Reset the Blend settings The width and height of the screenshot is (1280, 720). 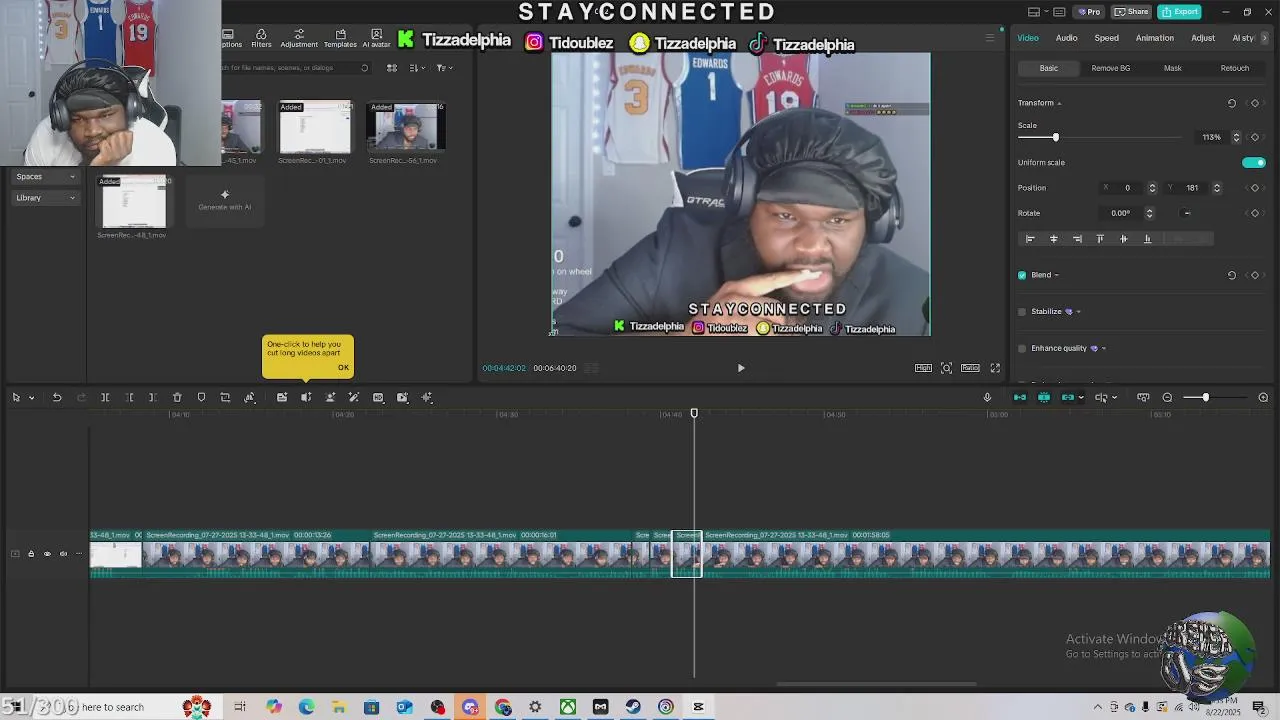1232,275
